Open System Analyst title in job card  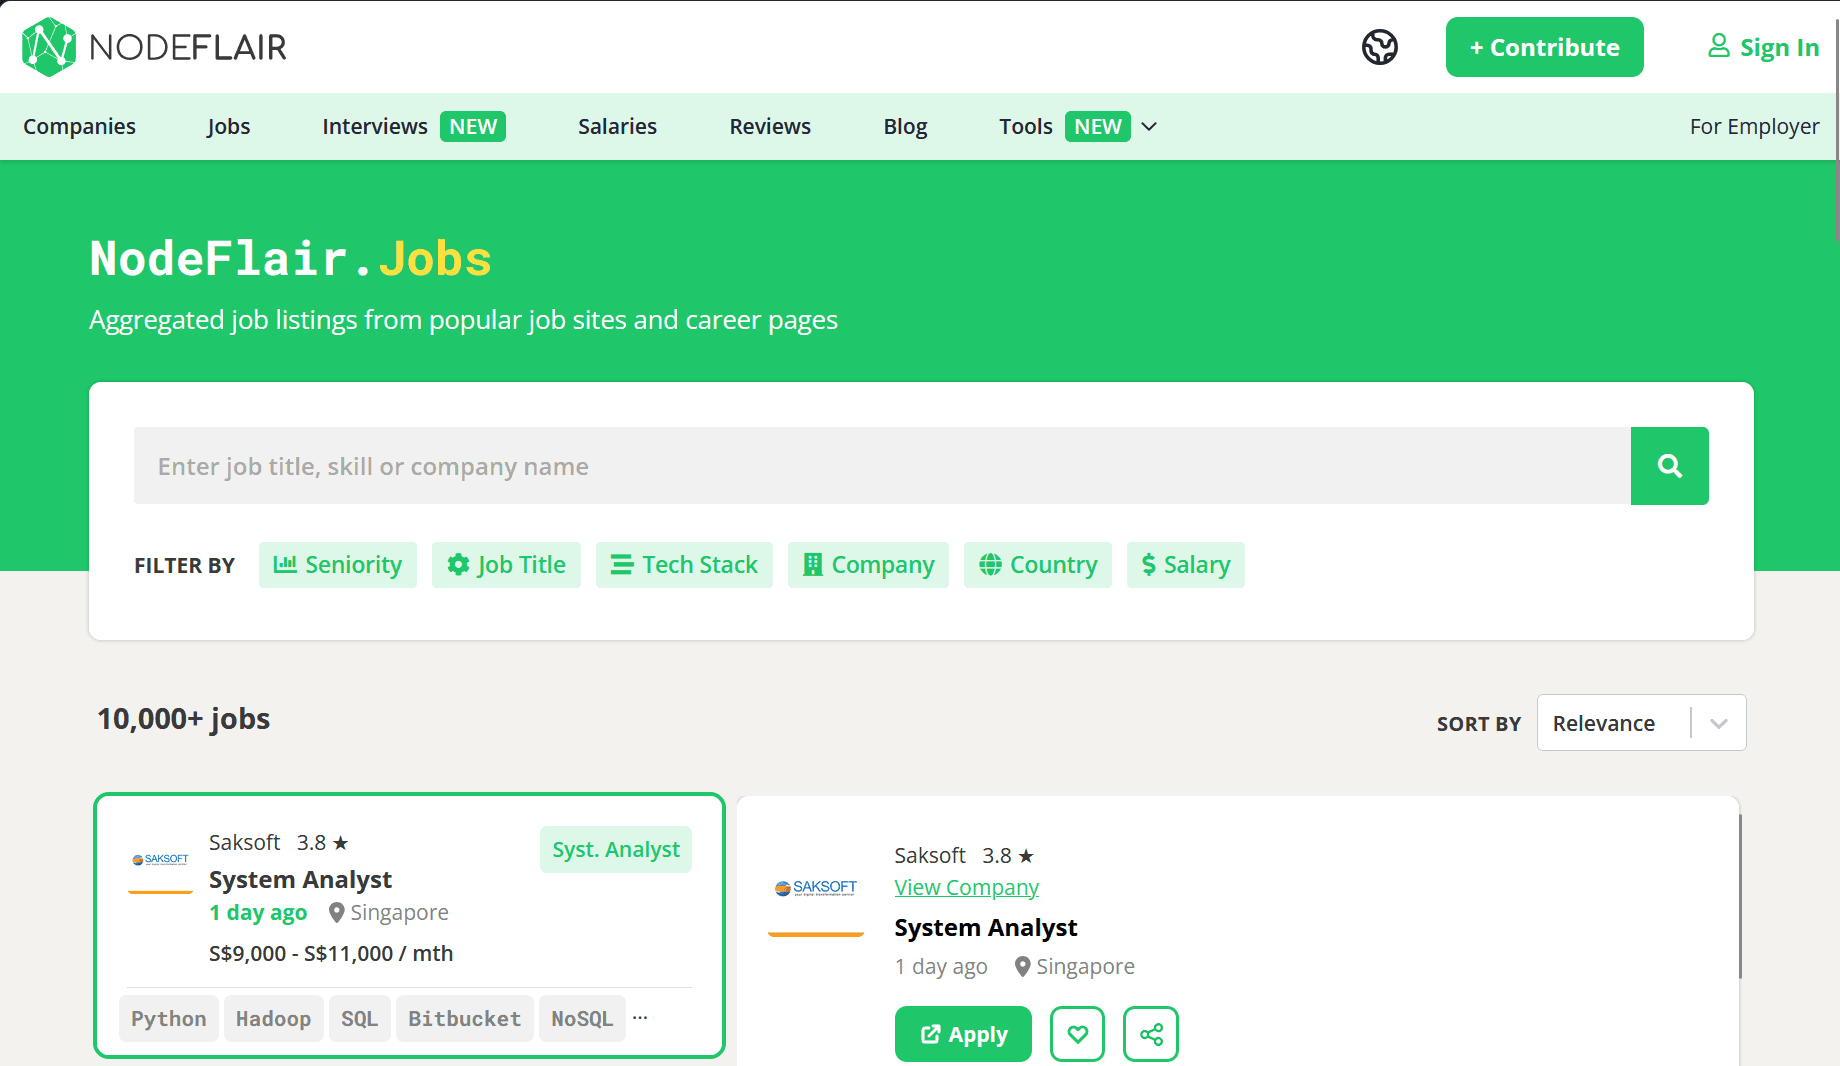pos(300,880)
